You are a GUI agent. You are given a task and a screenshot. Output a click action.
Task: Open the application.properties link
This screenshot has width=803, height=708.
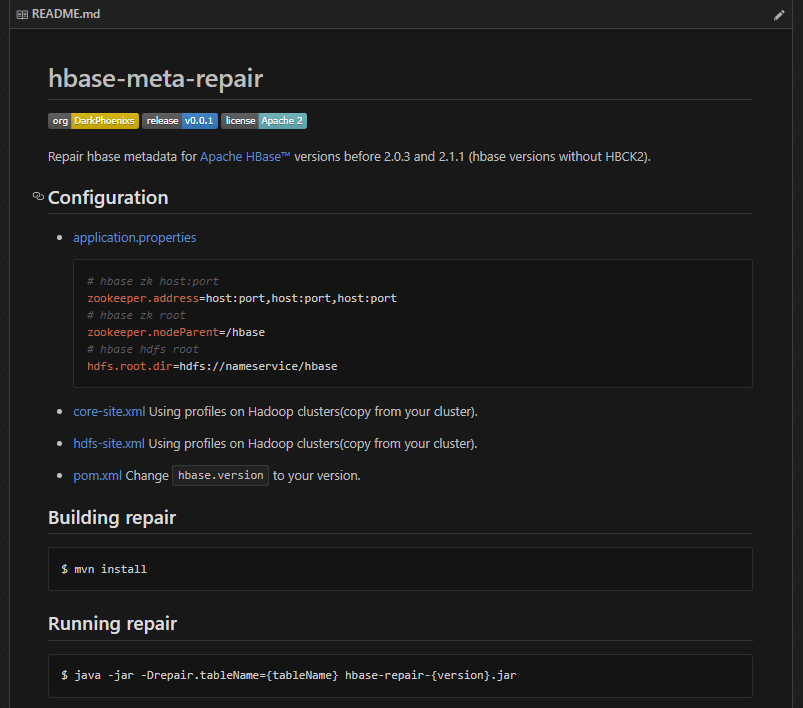(134, 238)
